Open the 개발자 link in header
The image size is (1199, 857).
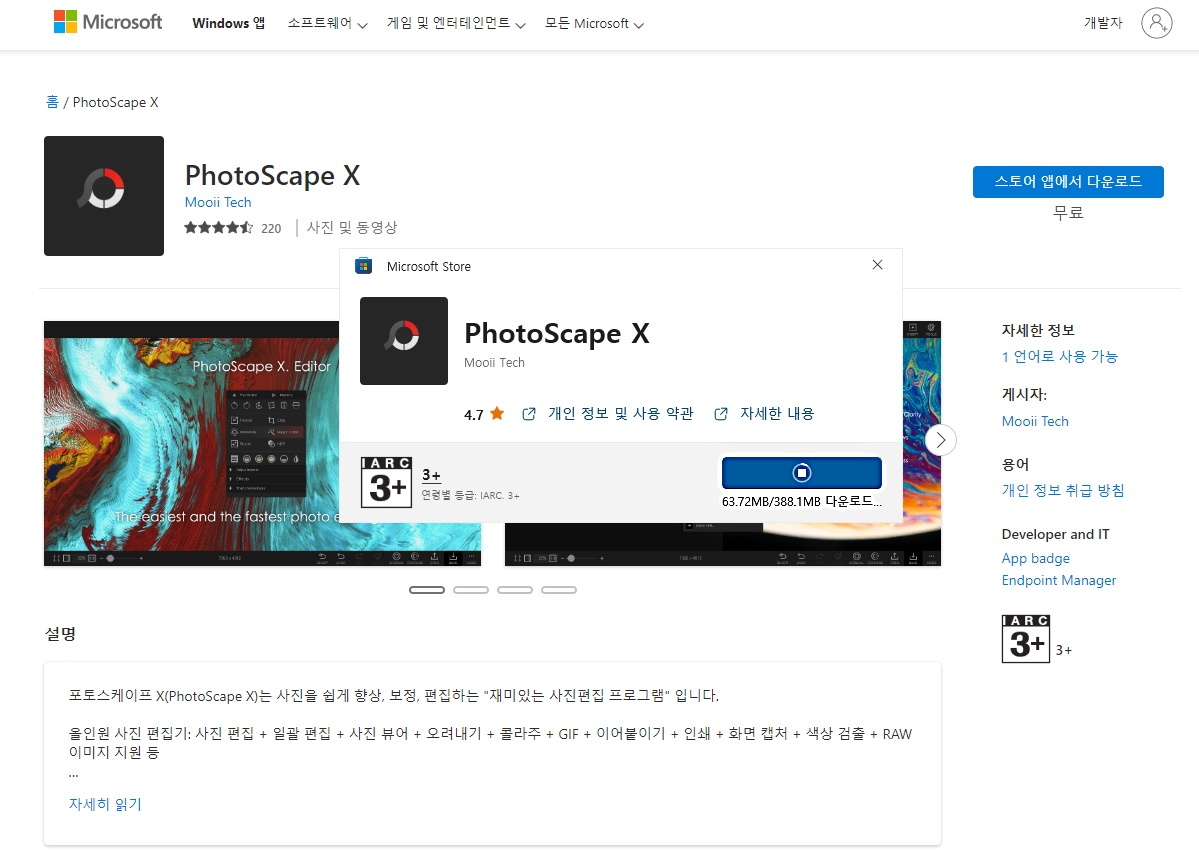(1103, 23)
